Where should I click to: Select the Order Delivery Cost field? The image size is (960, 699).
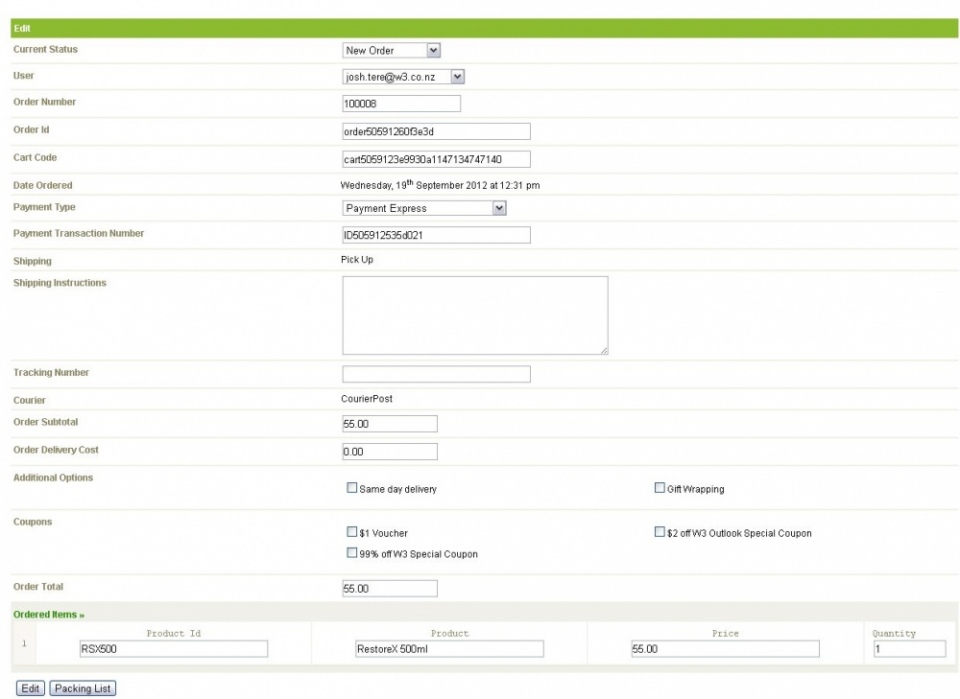(x=390, y=452)
